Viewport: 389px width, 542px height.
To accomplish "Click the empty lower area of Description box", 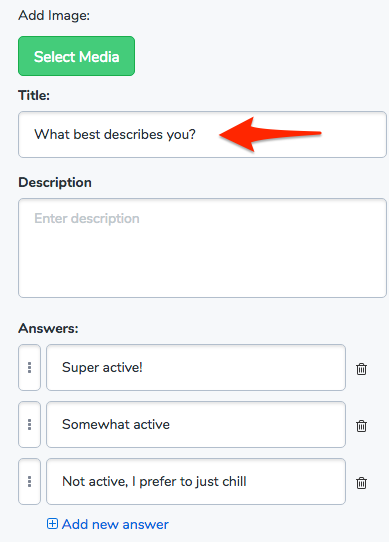I will (x=202, y=270).
